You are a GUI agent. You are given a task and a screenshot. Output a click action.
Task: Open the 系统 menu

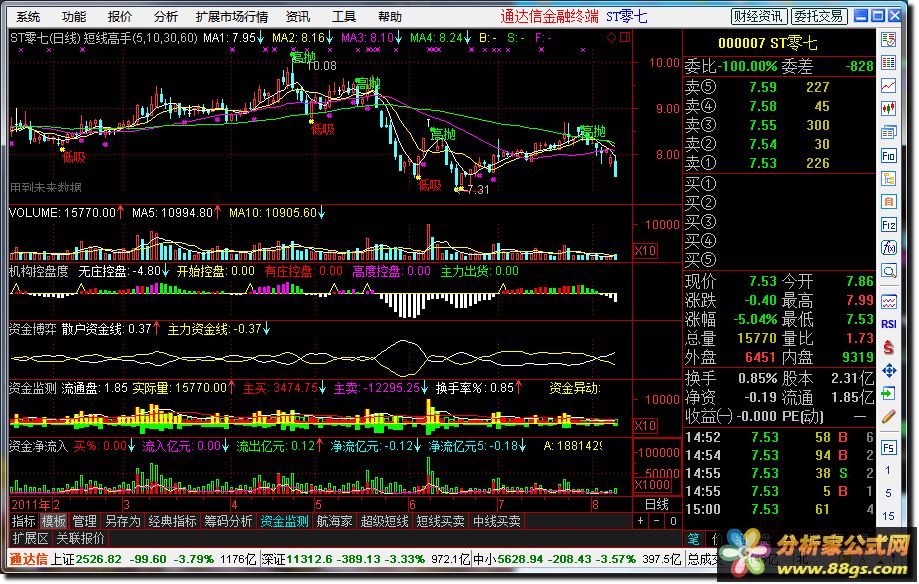coord(28,16)
